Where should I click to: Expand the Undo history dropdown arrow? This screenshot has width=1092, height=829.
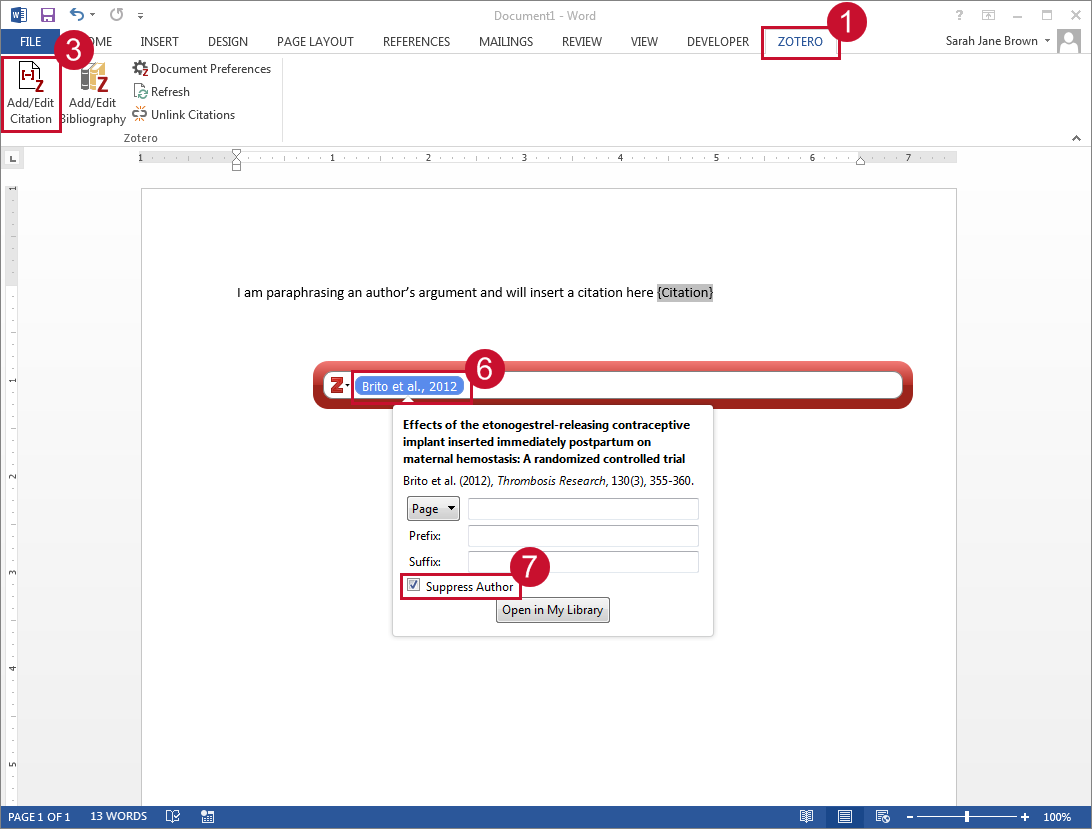(93, 15)
